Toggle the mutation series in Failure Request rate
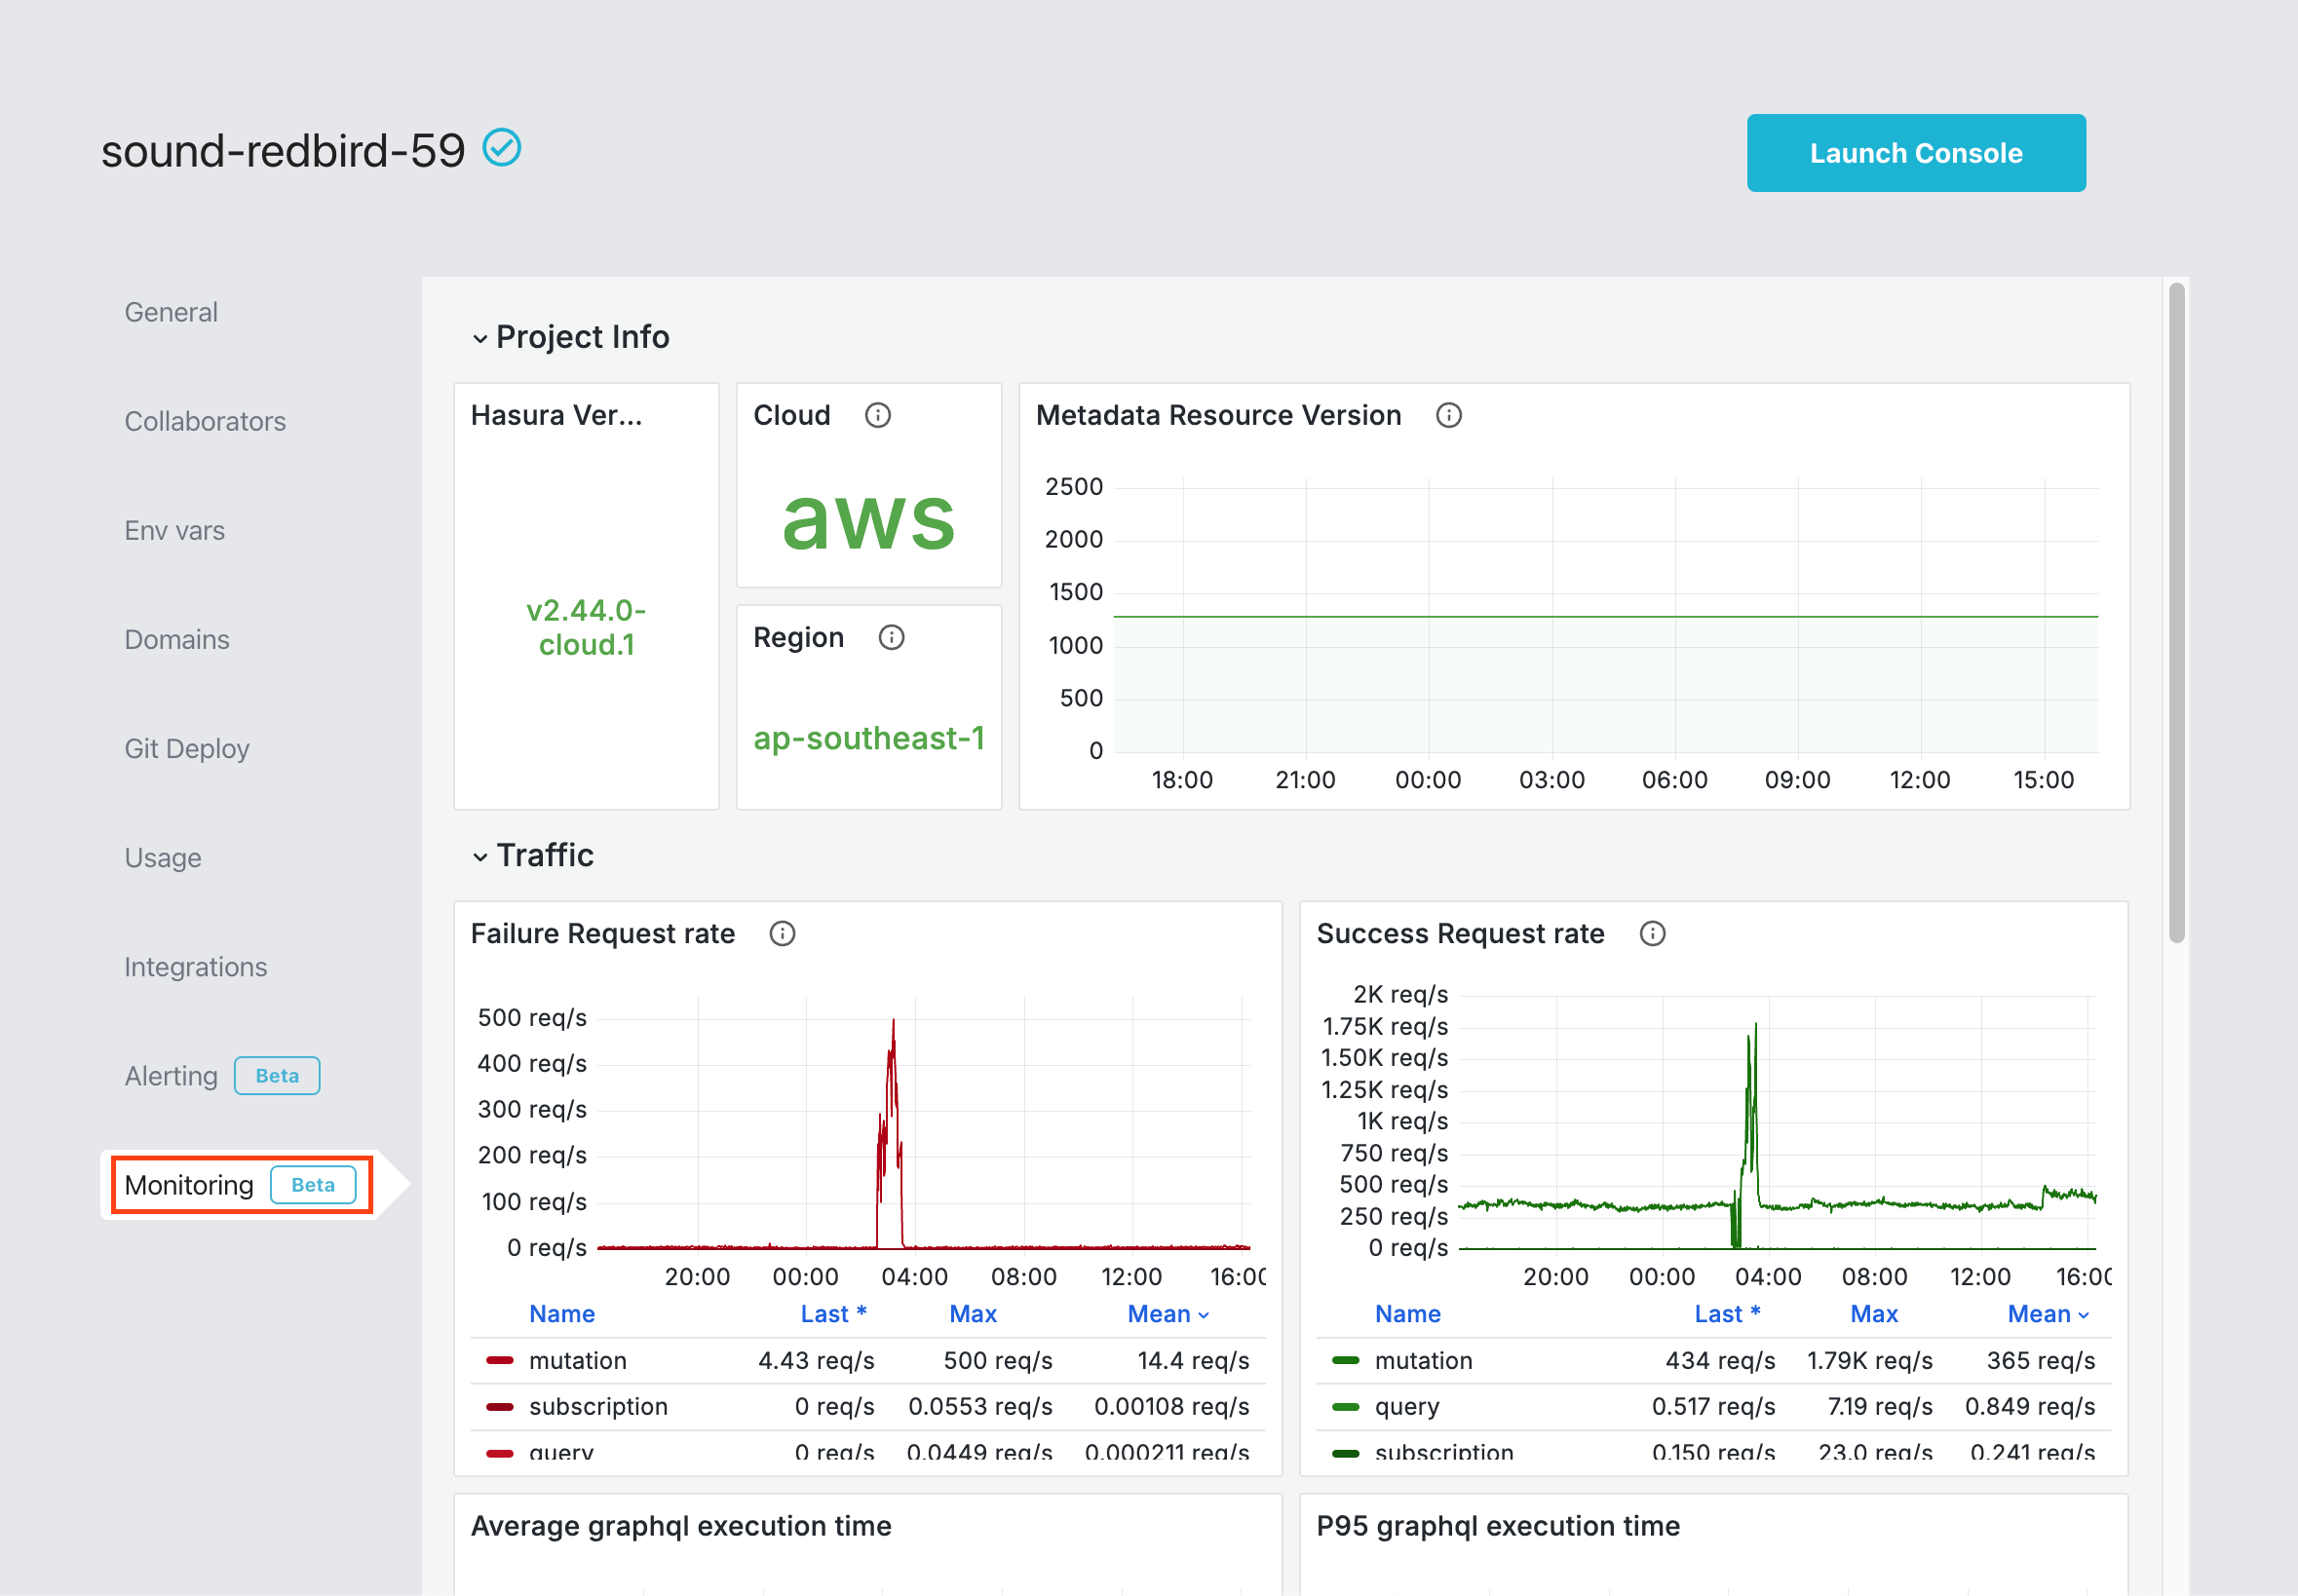Image resolution: width=2298 pixels, height=1596 pixels. [577, 1360]
